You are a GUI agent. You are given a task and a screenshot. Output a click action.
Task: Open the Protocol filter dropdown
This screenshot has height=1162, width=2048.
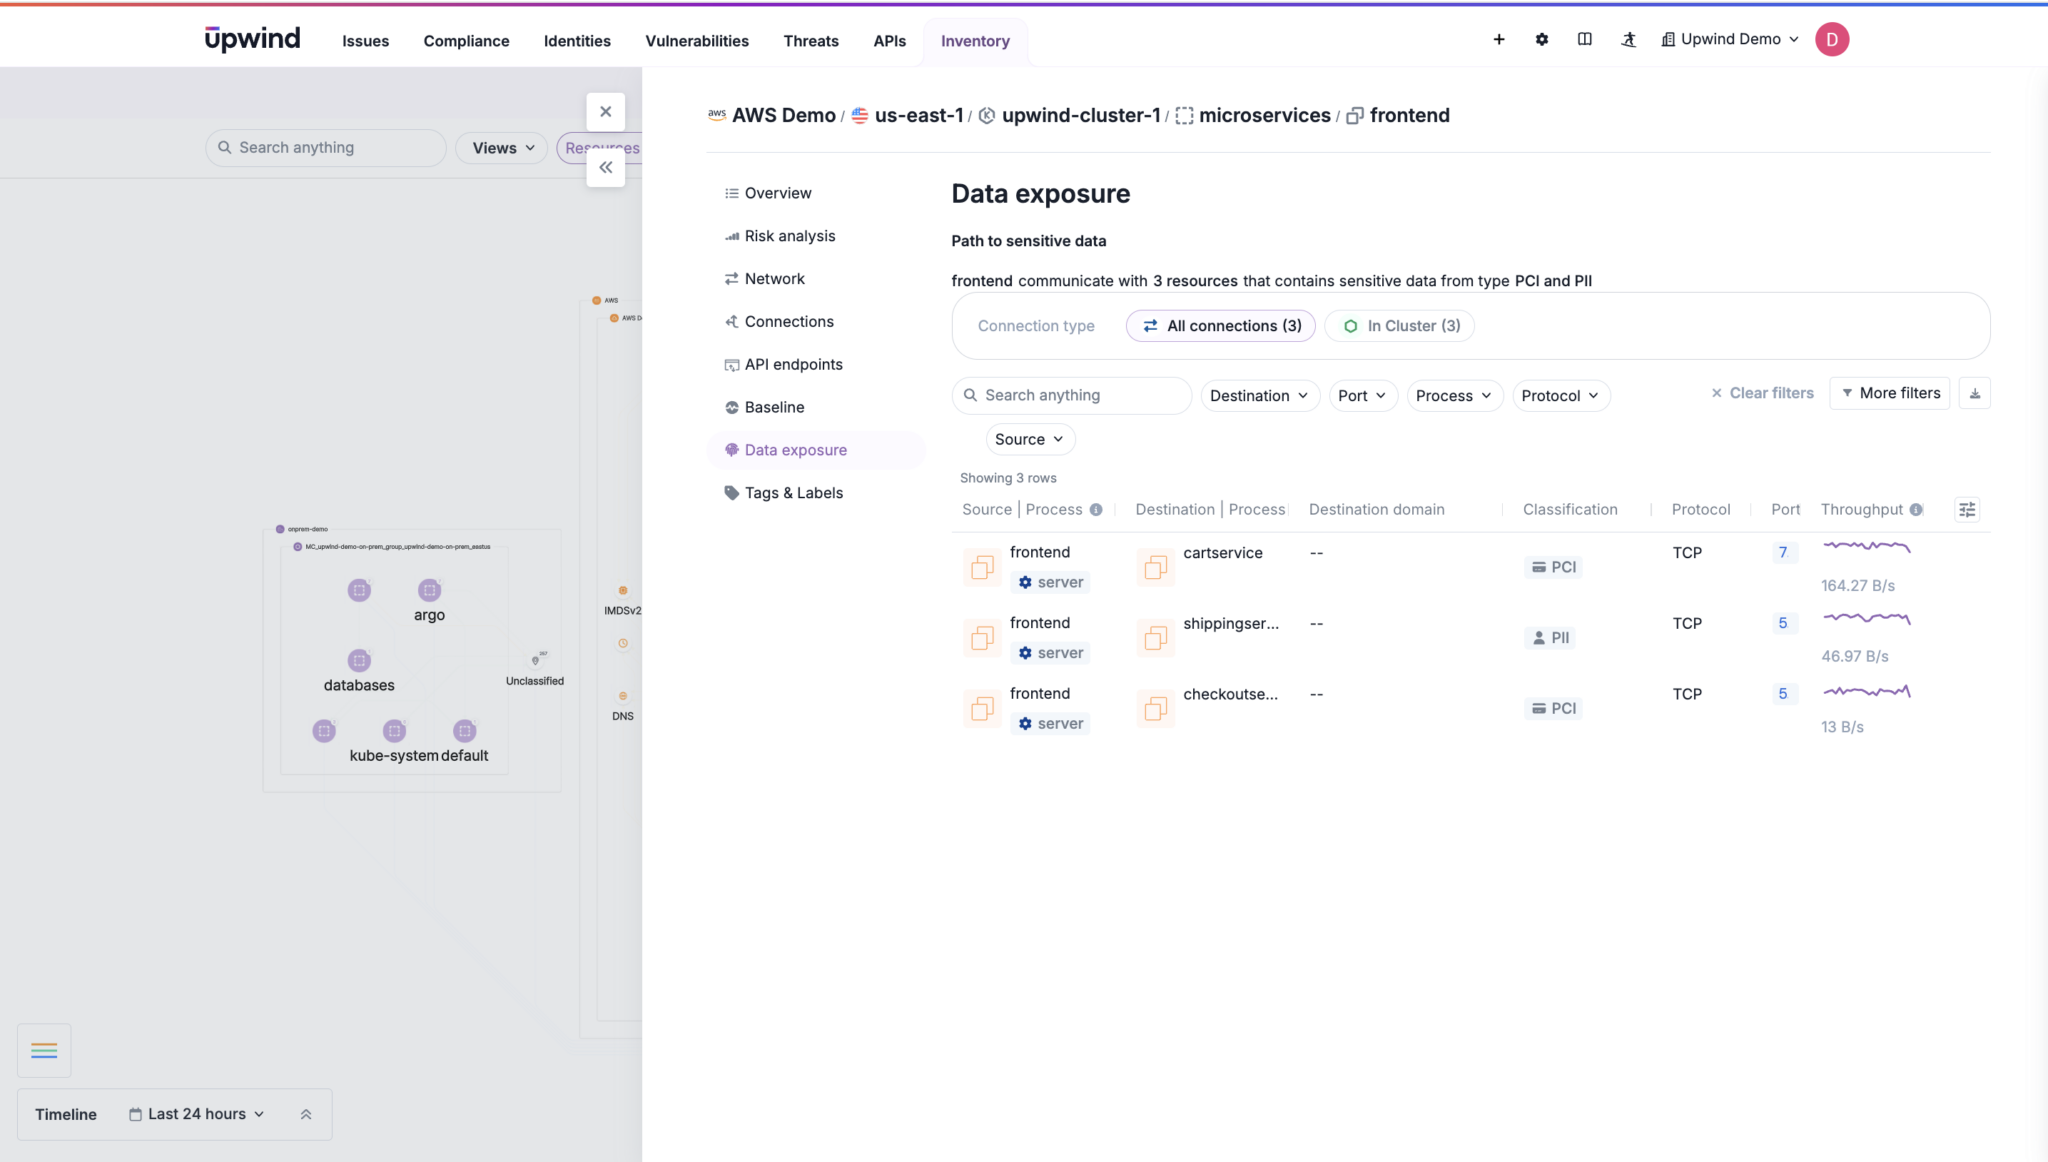pyautogui.click(x=1560, y=396)
